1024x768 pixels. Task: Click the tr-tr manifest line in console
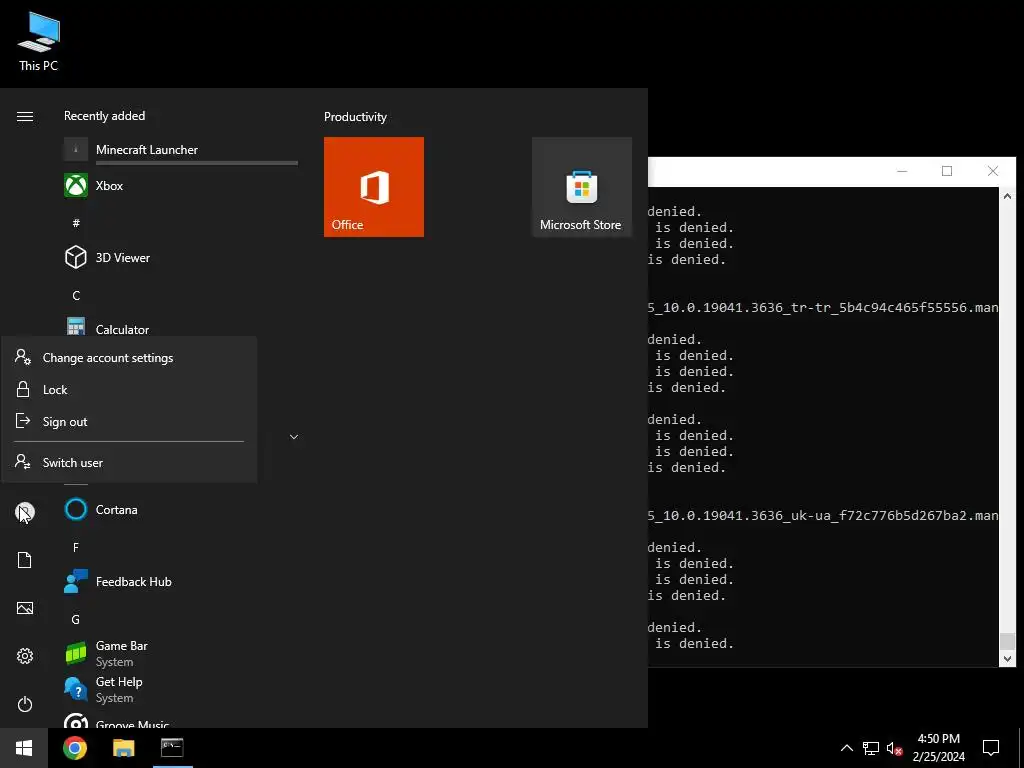point(823,308)
